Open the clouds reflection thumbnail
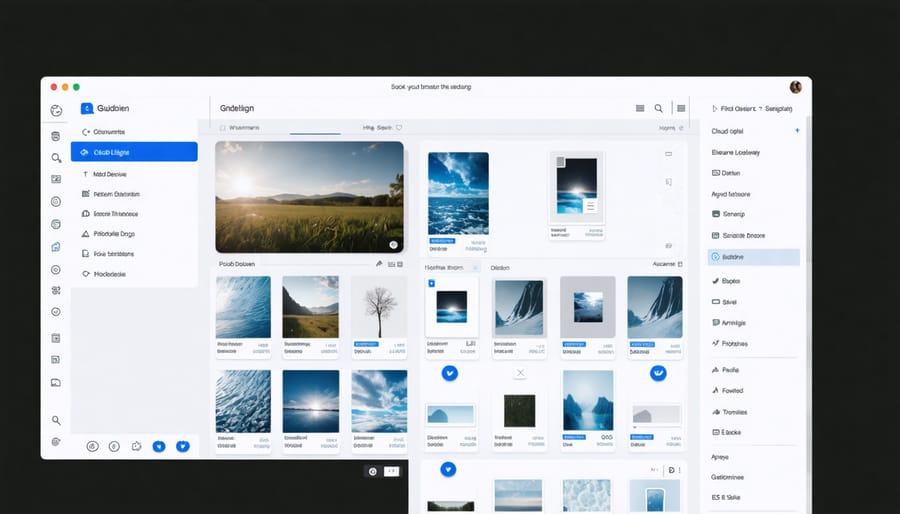Viewport: 900px width, 514px height. pos(379,401)
